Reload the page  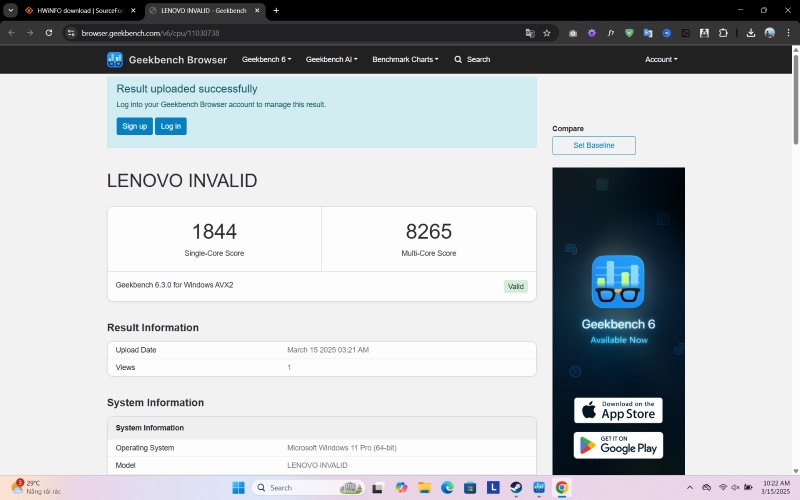point(49,33)
